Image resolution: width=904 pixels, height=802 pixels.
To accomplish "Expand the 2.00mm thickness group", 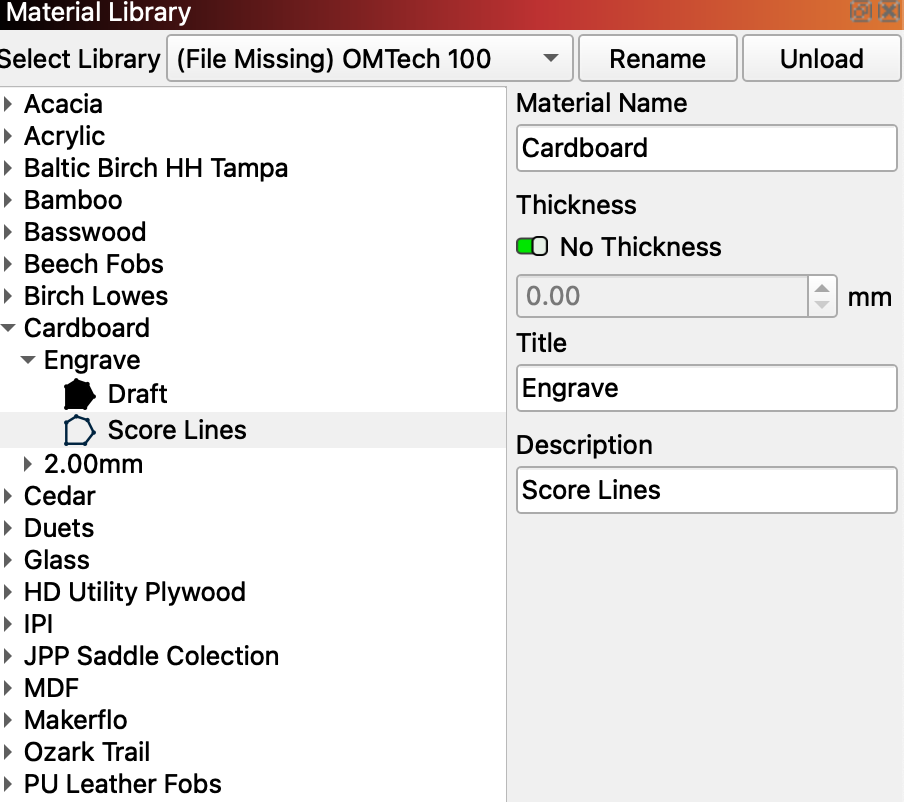I will tap(29, 464).
